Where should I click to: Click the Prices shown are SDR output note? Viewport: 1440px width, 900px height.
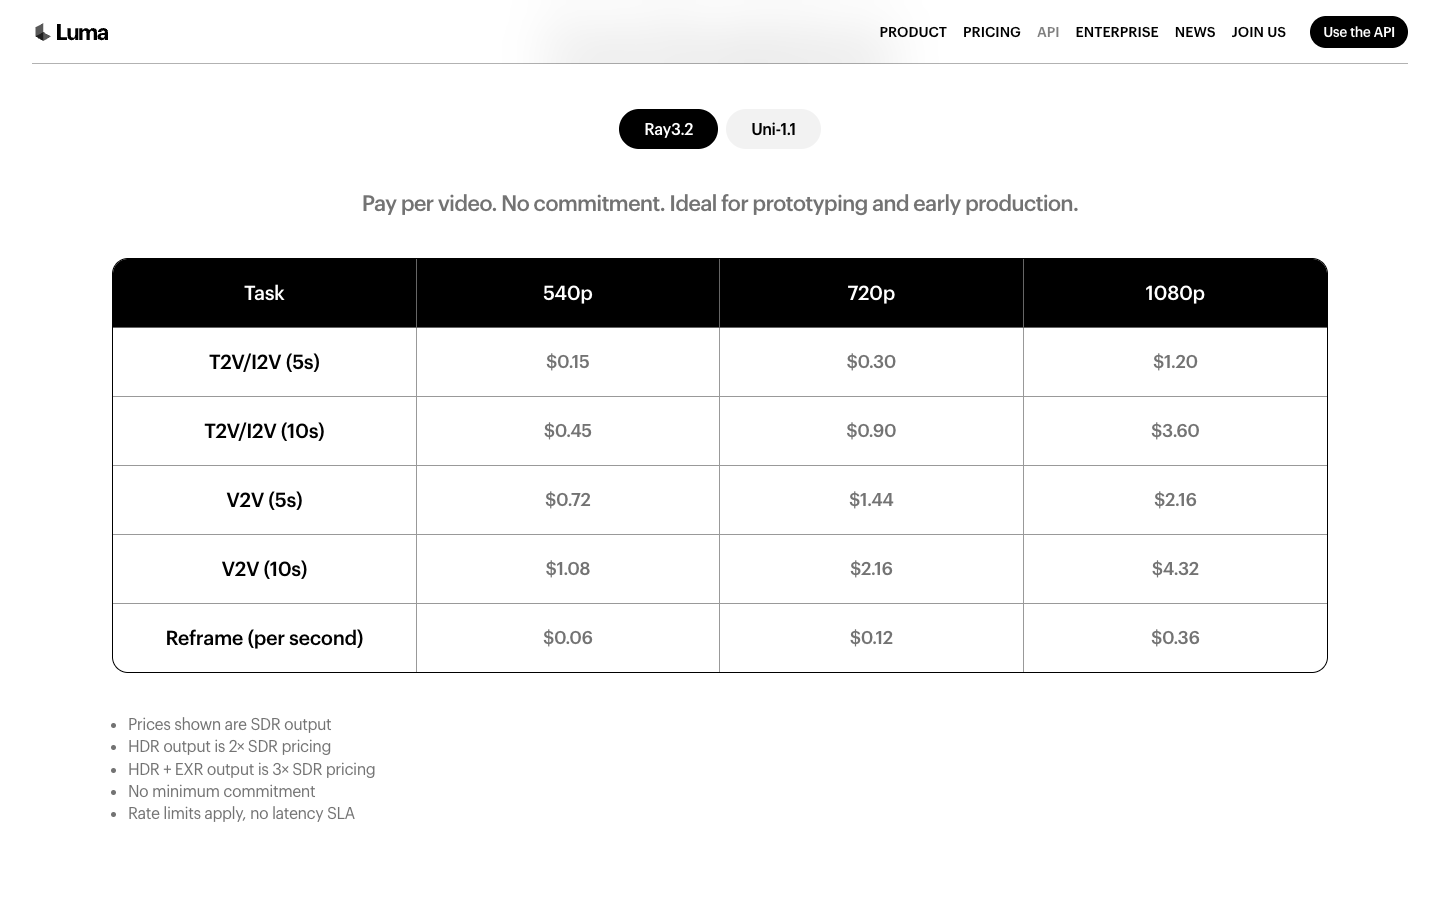click(229, 724)
